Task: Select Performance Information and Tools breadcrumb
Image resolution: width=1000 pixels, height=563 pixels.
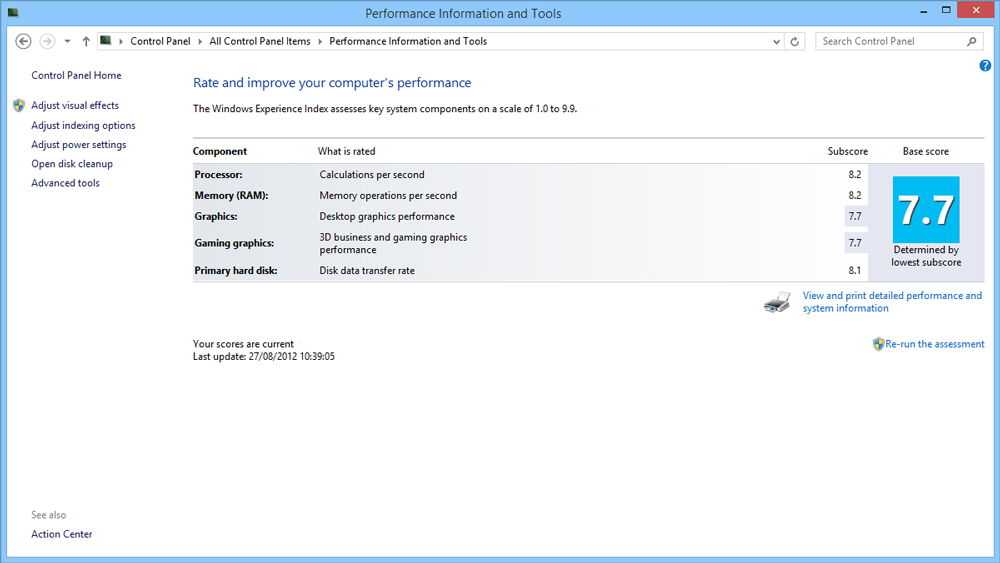Action: tap(408, 41)
